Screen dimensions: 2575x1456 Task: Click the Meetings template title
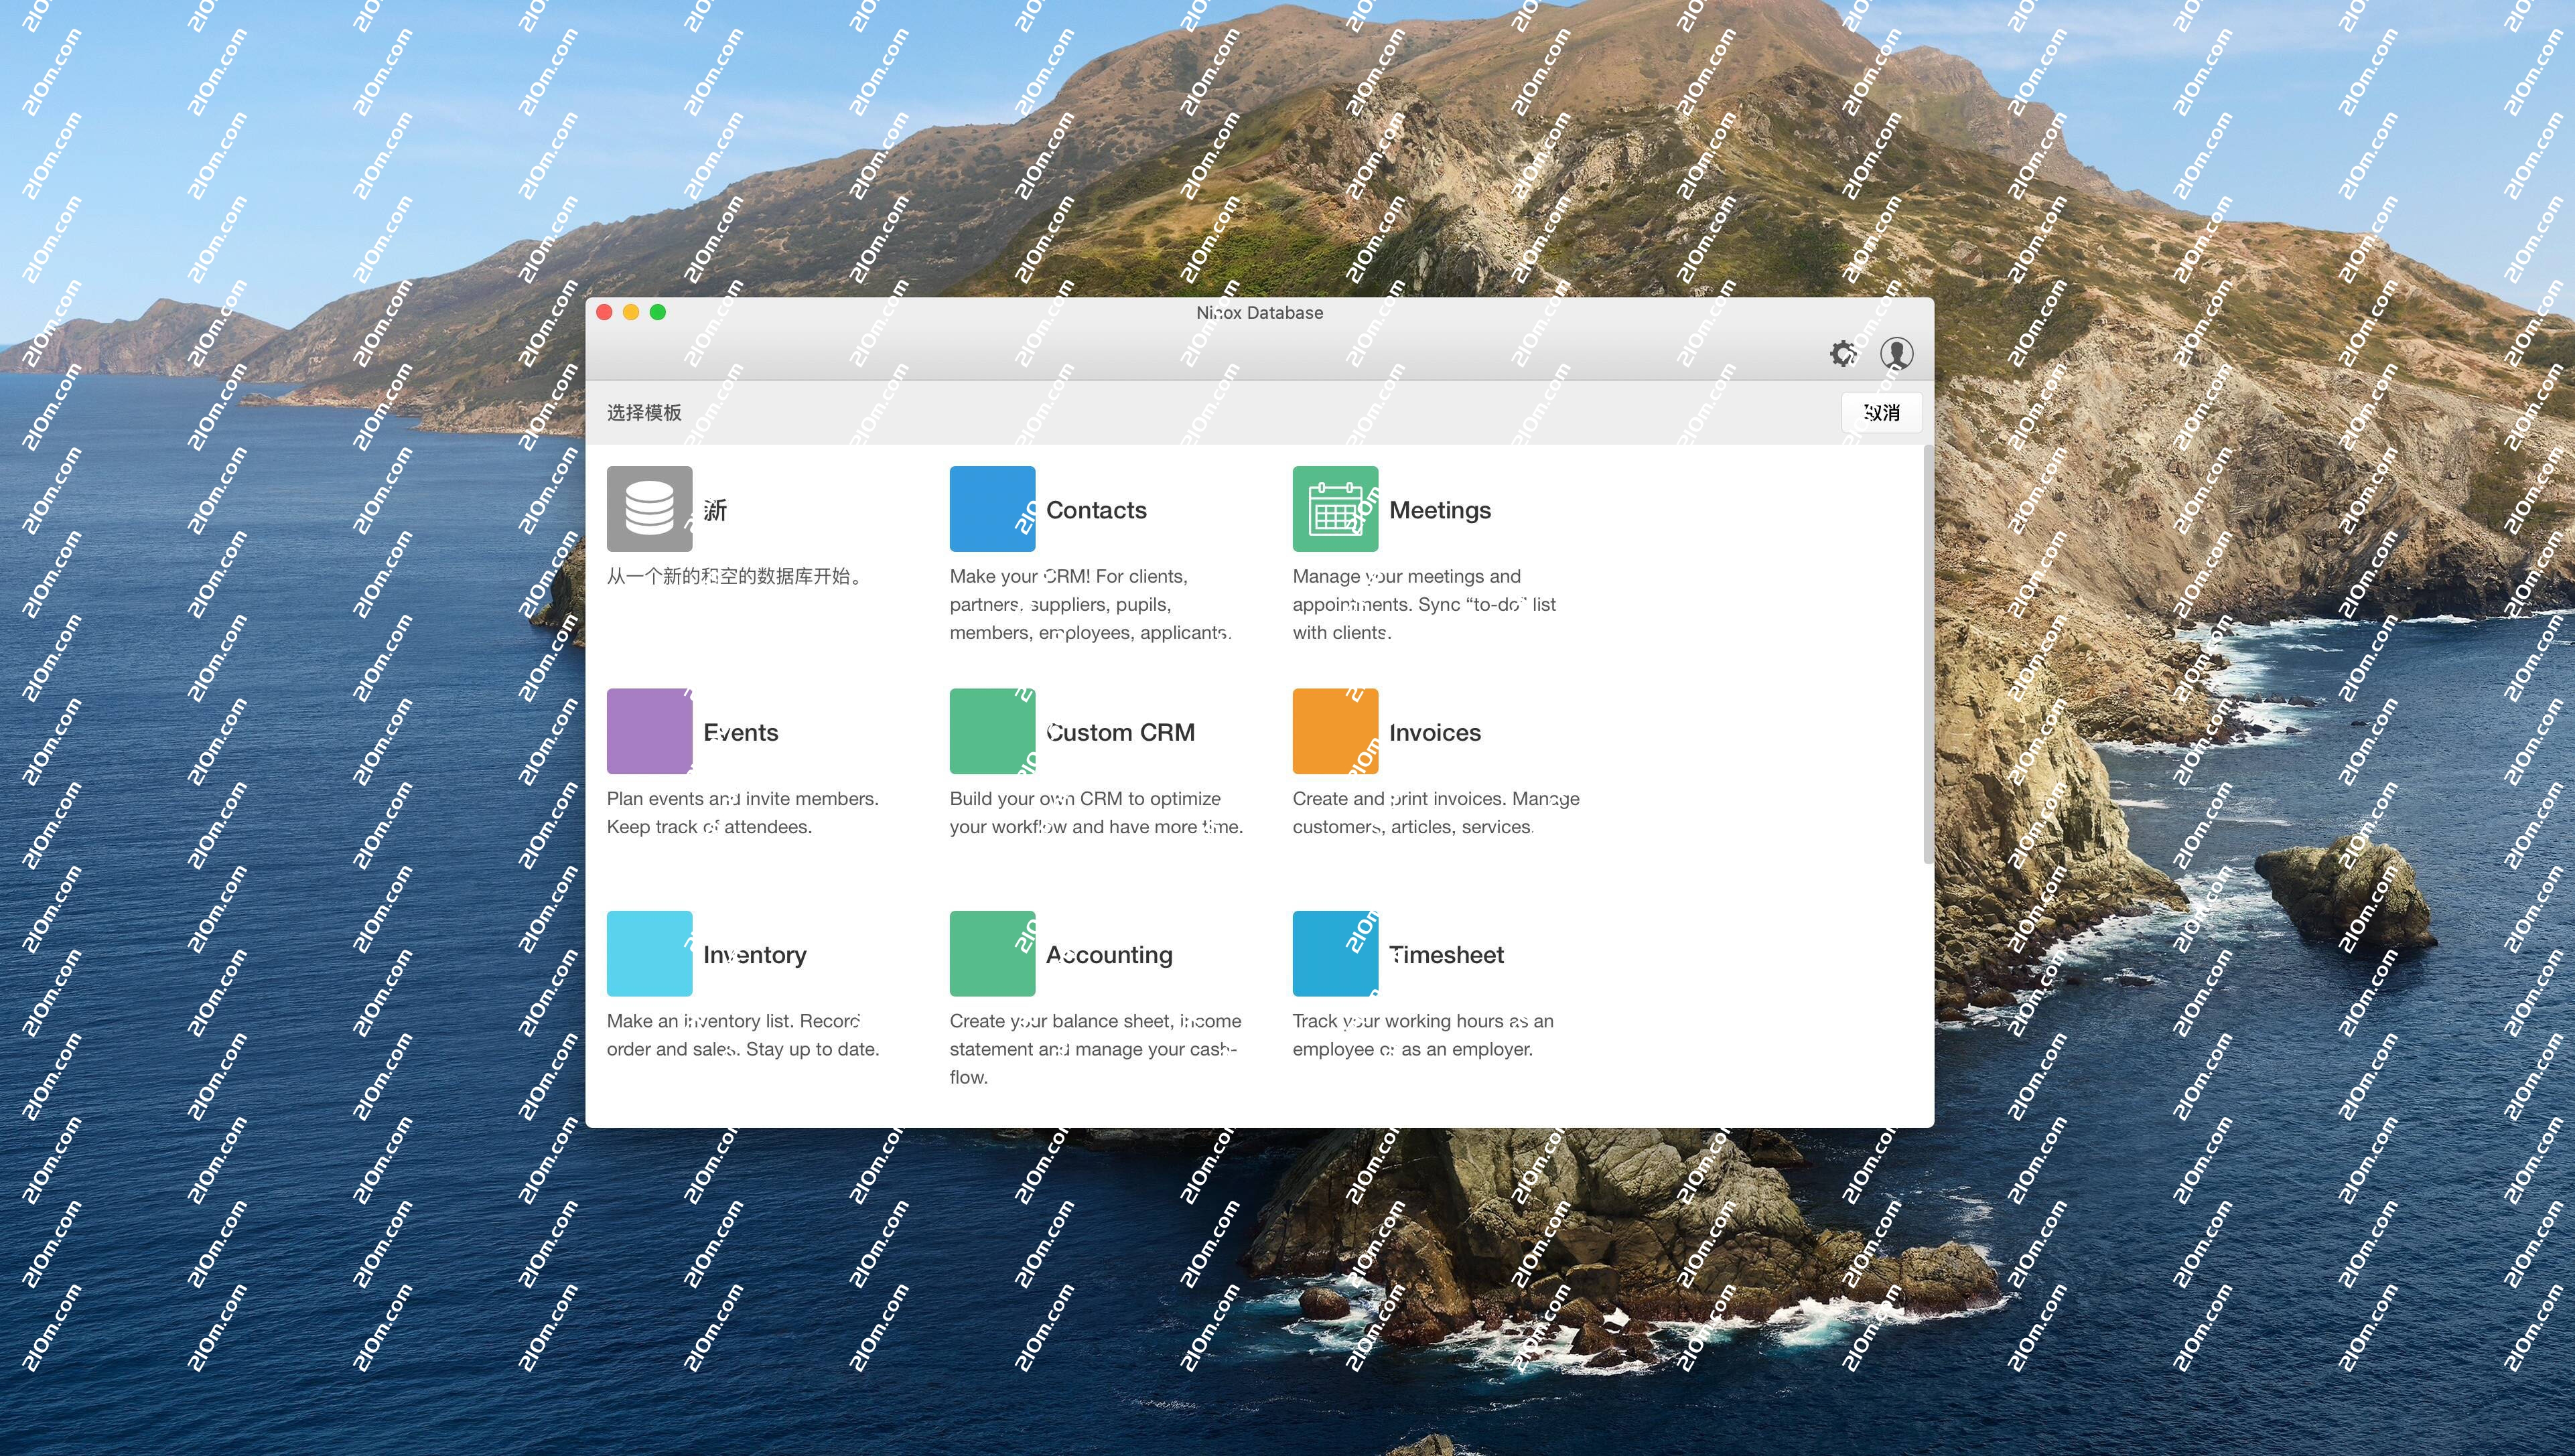(x=1439, y=510)
